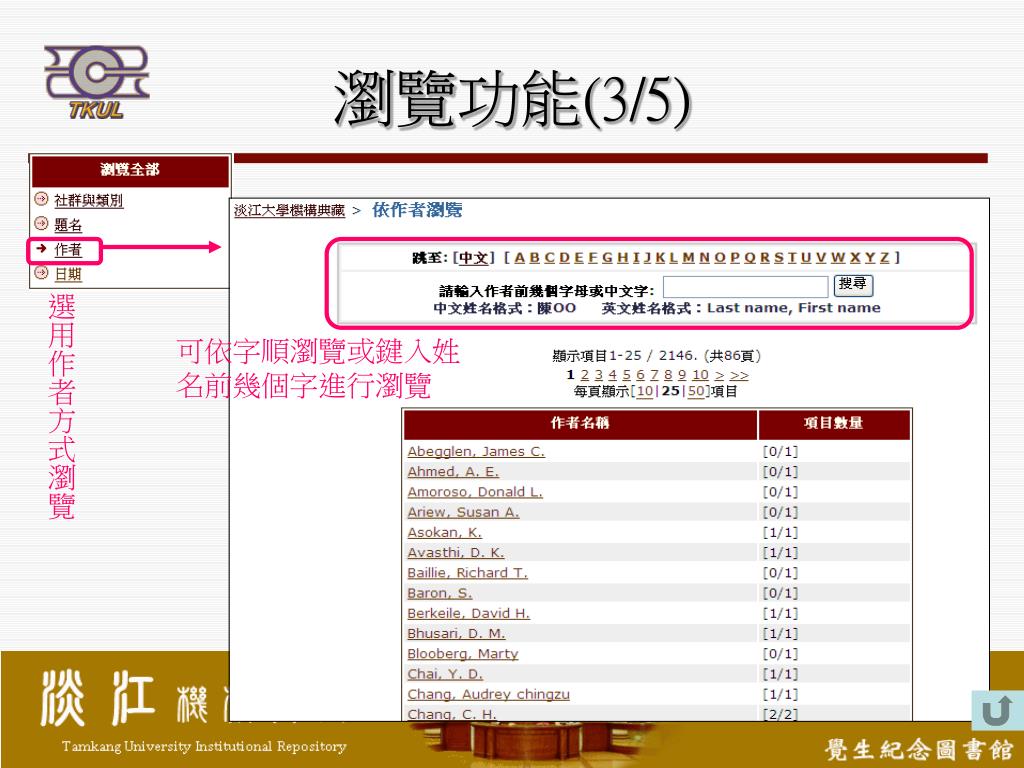Show 10 items per page
Screen dimensions: 1024x768
[x=645, y=391]
